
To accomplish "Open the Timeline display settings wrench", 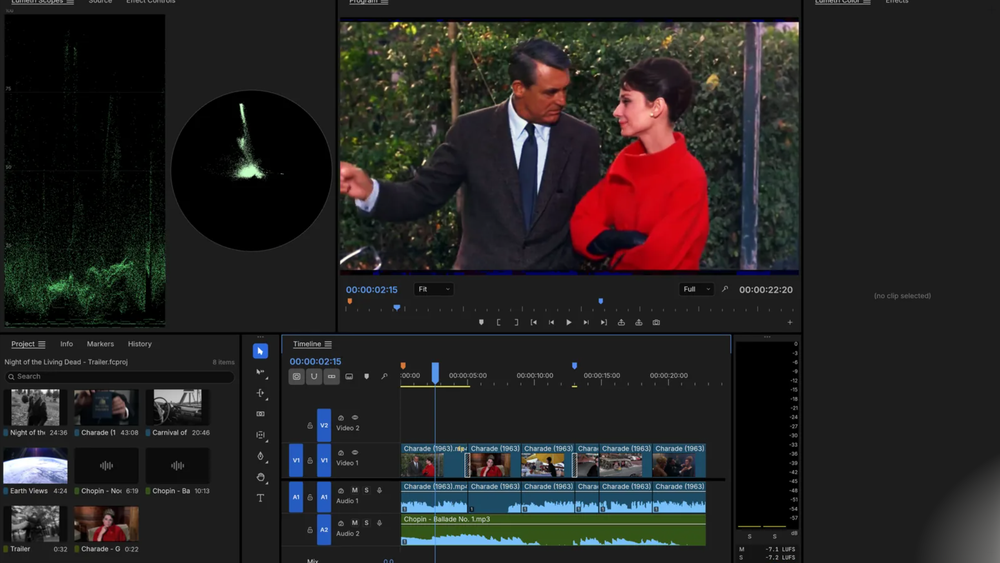I will coord(384,377).
